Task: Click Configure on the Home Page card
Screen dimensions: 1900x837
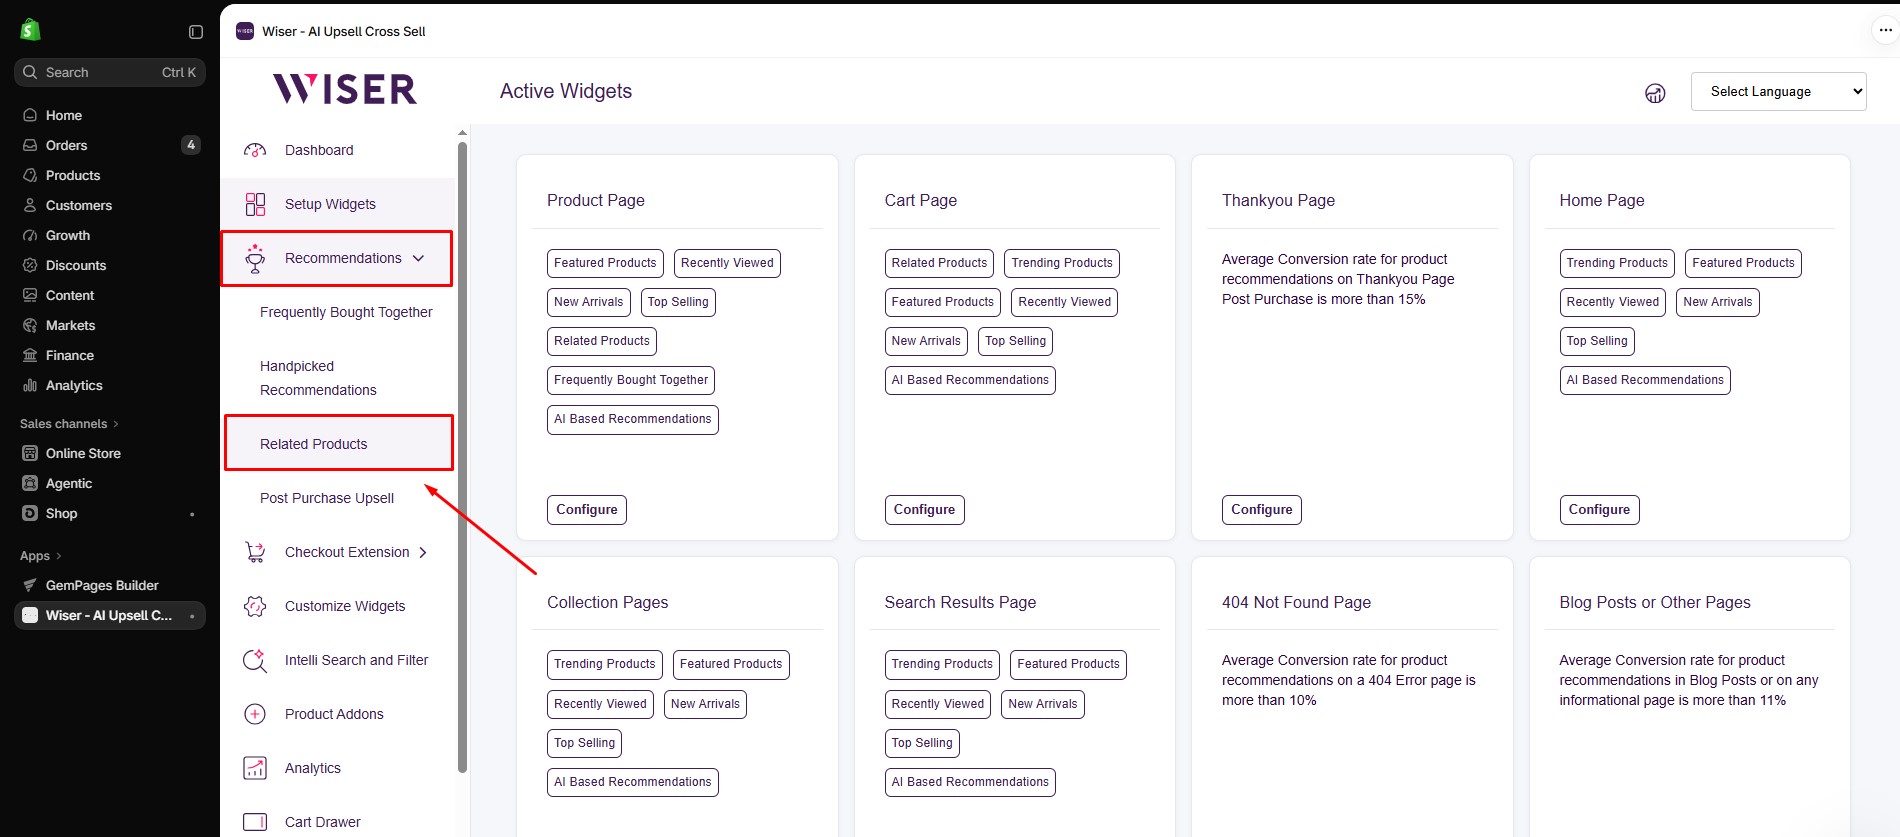Action: coord(1599,510)
